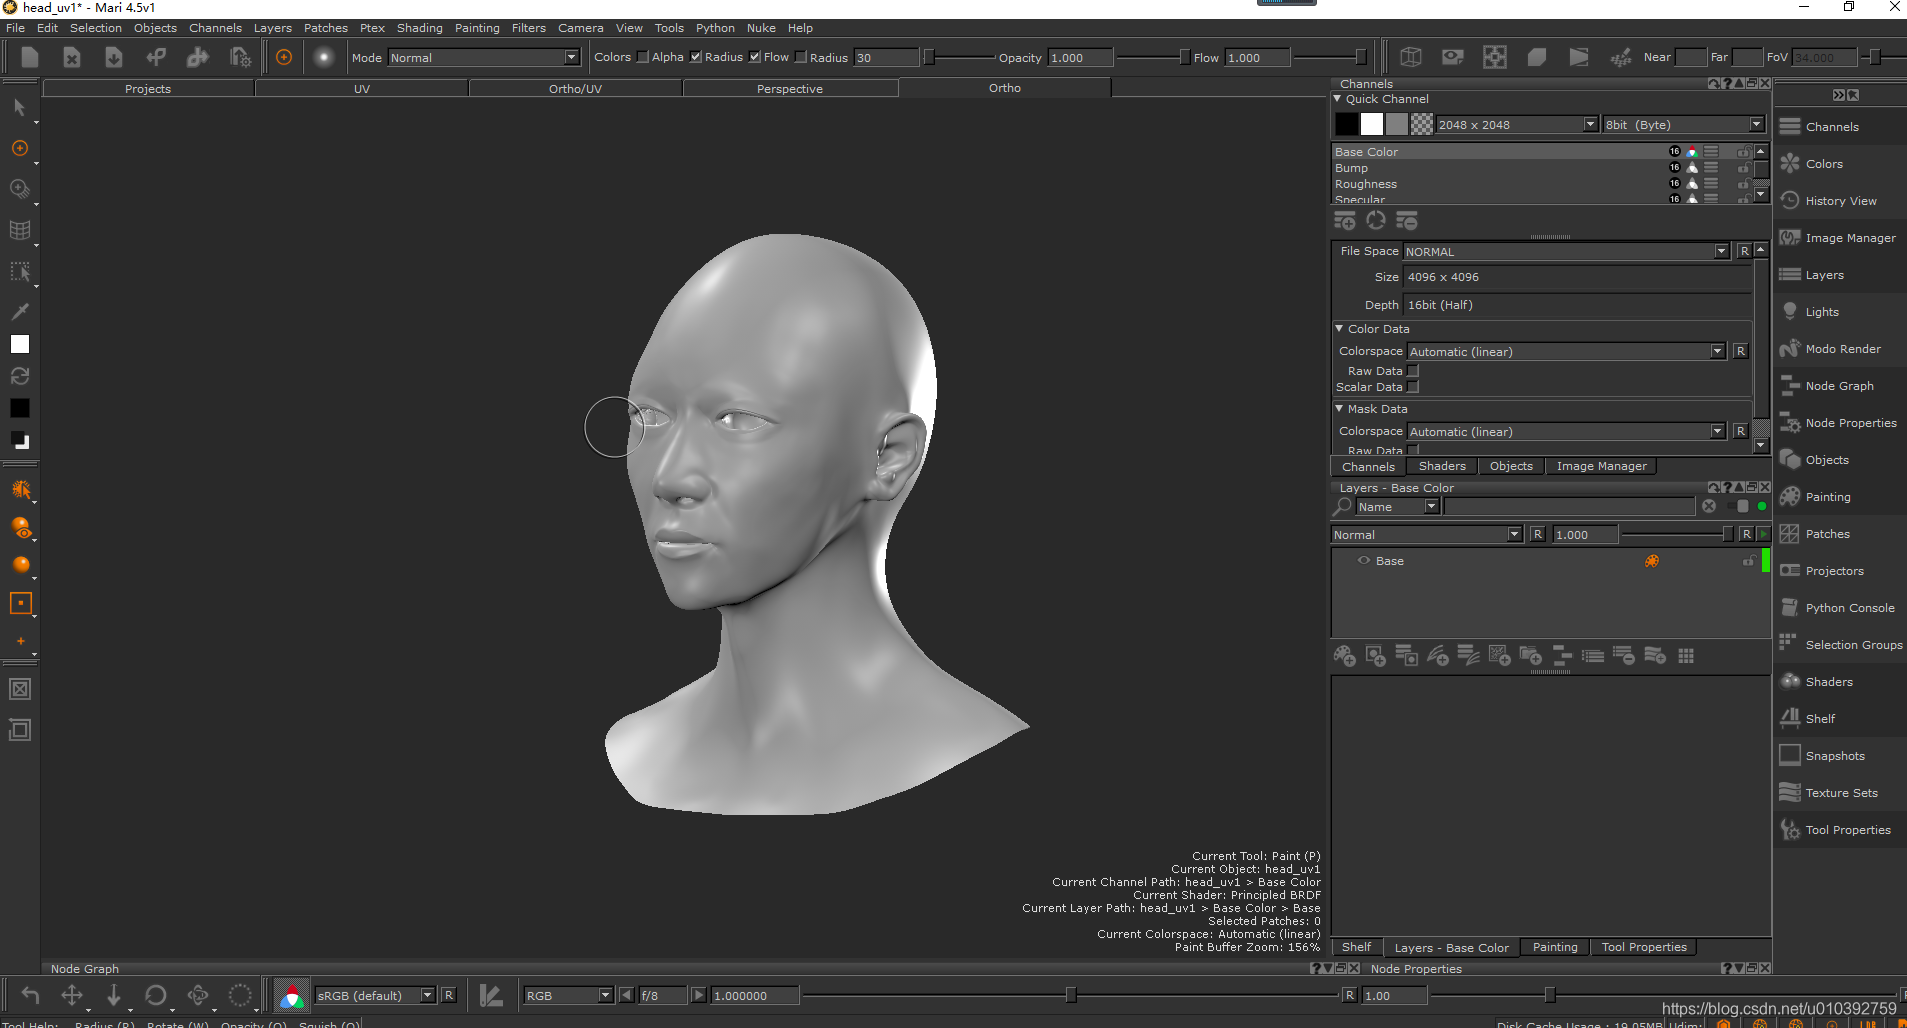This screenshot has height=1028, width=1907.
Task: Toggle the Raw Data checkbox under Color Data
Action: click(x=1413, y=371)
